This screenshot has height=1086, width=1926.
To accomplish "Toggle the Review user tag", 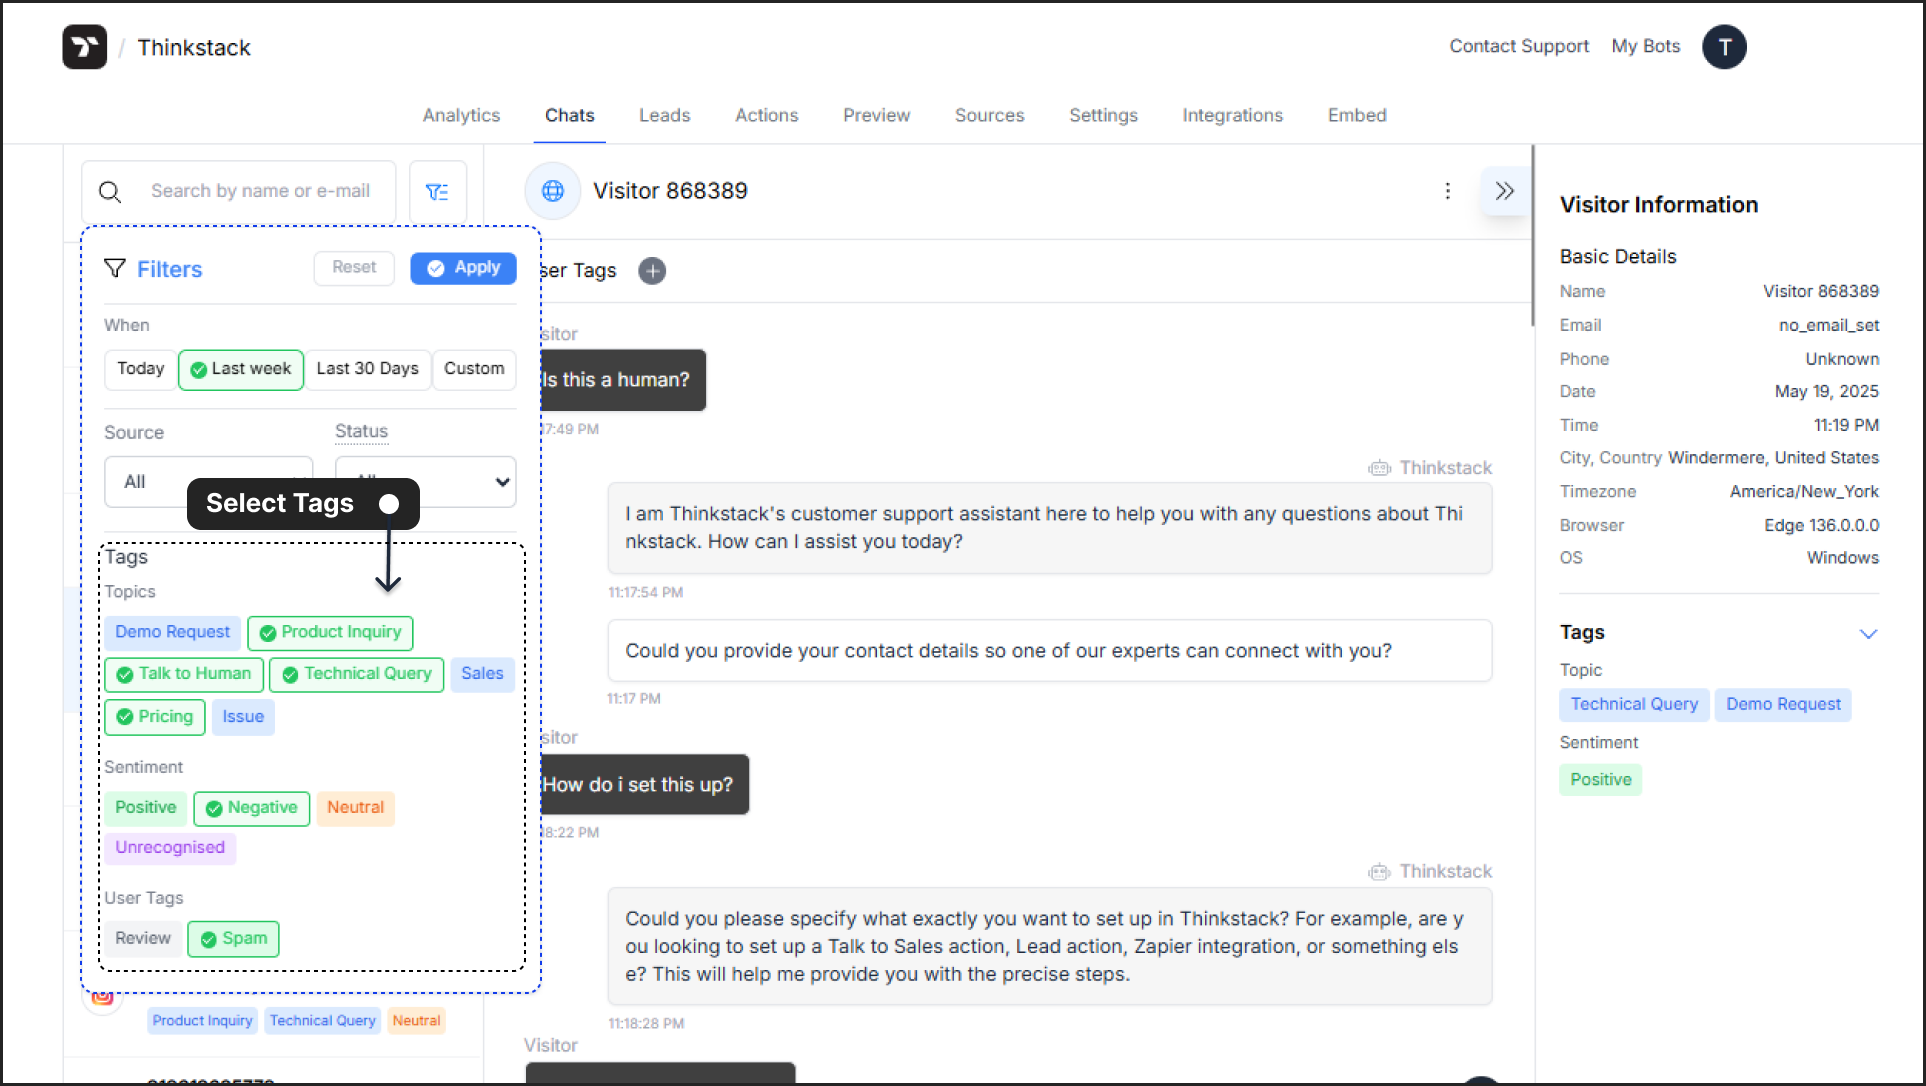I will (143, 939).
